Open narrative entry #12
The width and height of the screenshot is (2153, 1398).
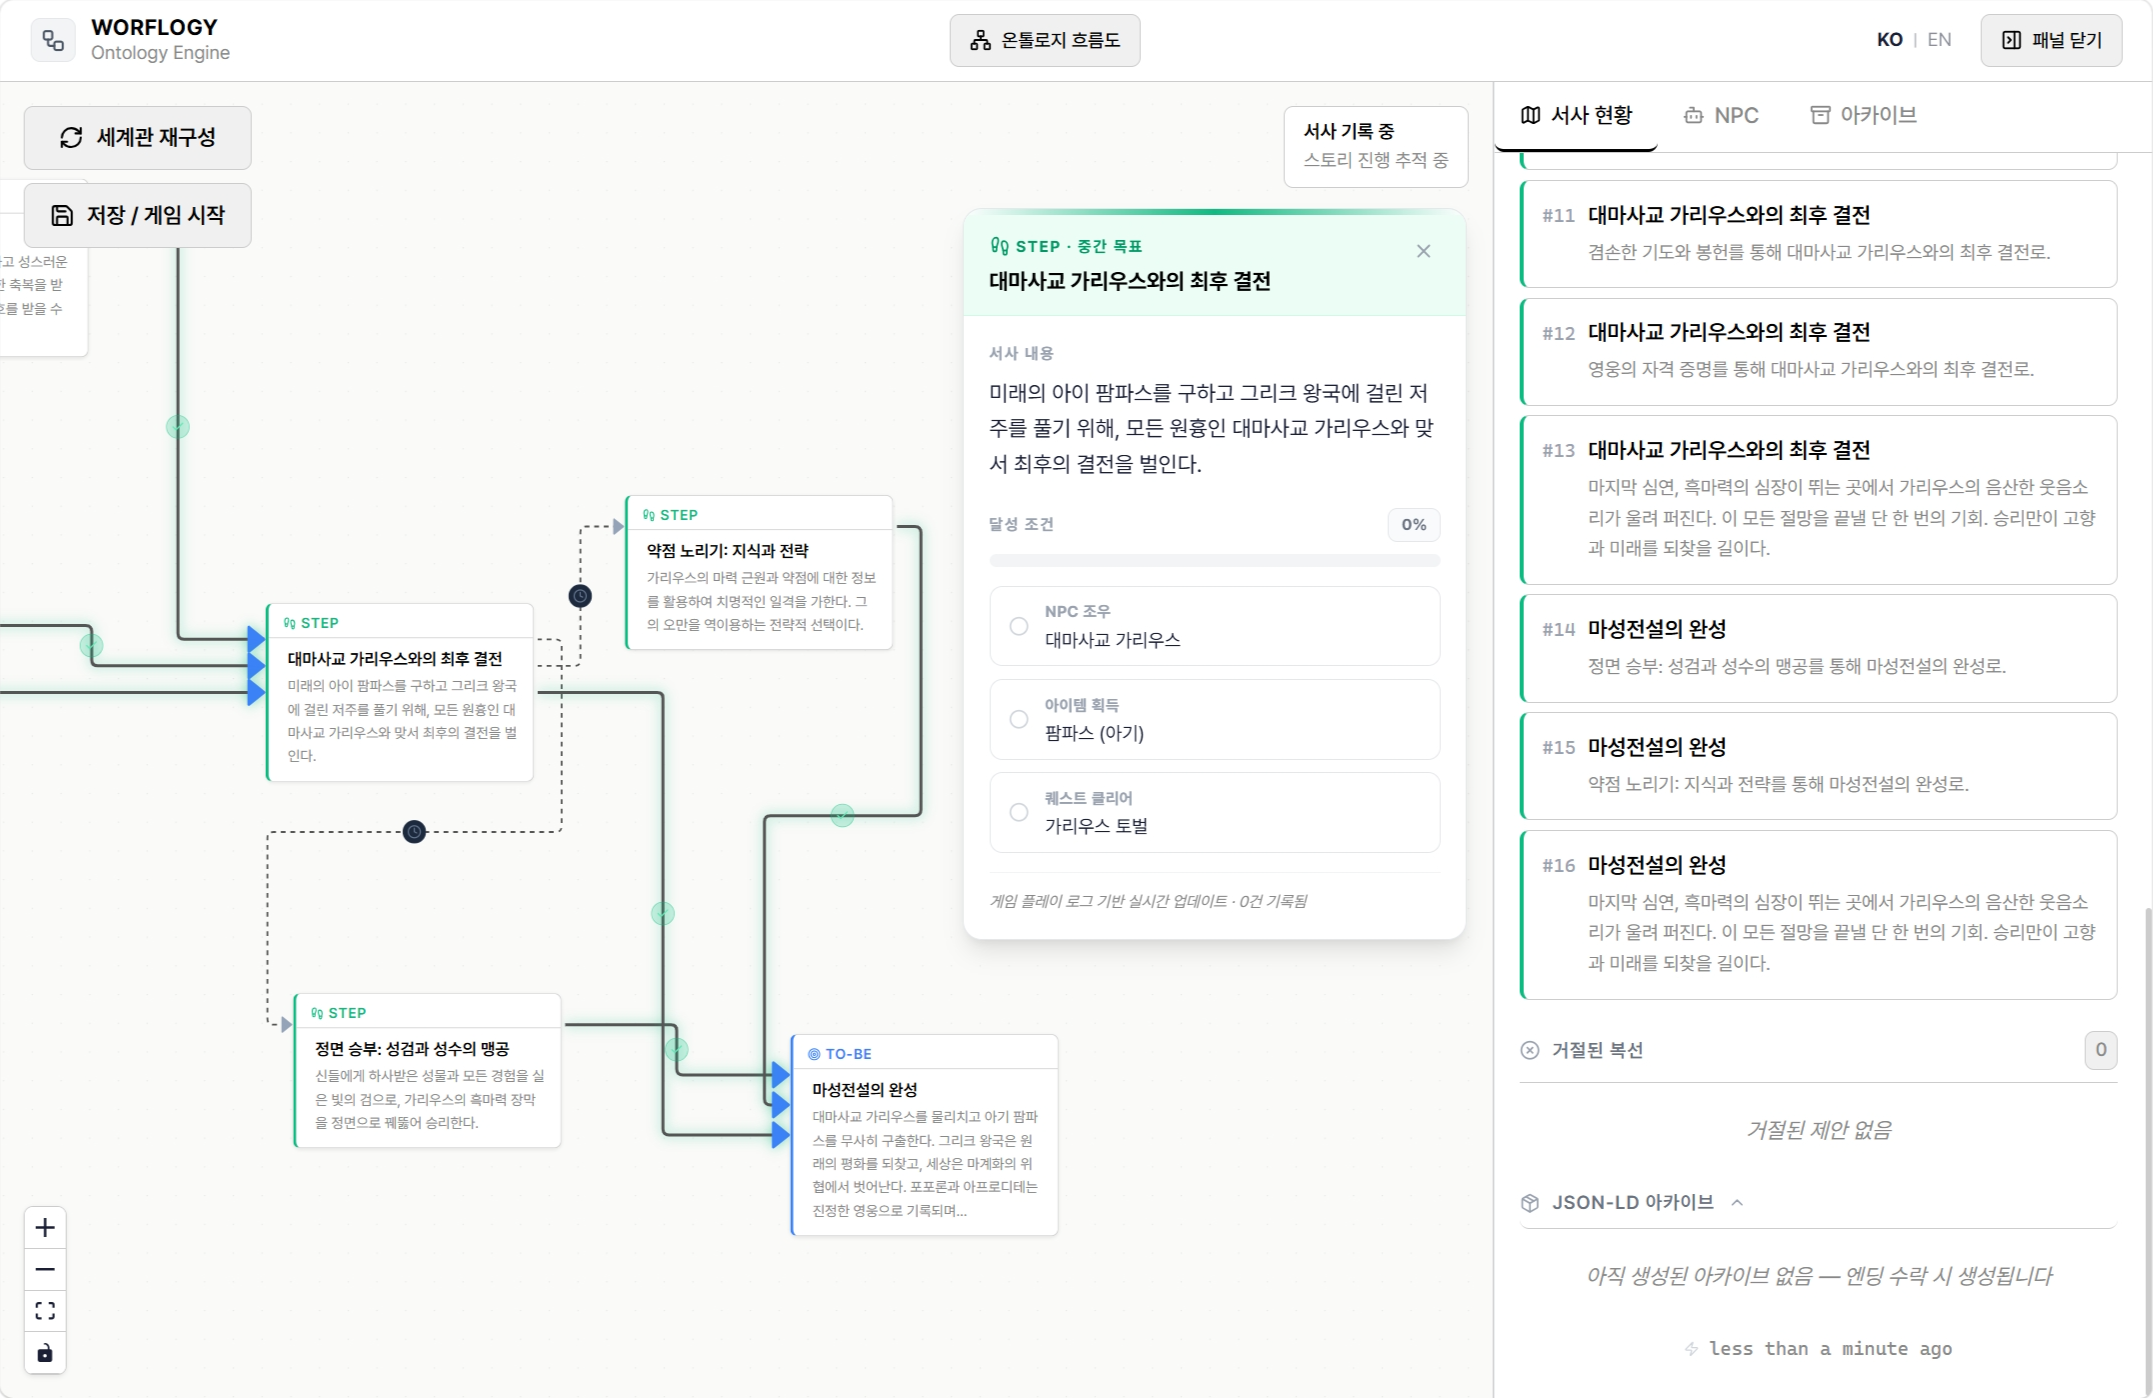(x=1818, y=352)
